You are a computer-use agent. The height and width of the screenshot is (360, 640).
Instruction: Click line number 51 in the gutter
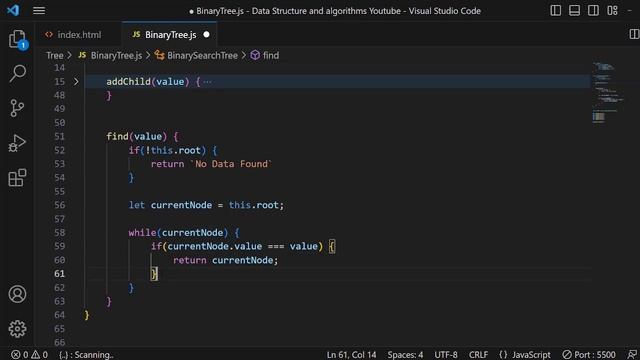pos(60,136)
